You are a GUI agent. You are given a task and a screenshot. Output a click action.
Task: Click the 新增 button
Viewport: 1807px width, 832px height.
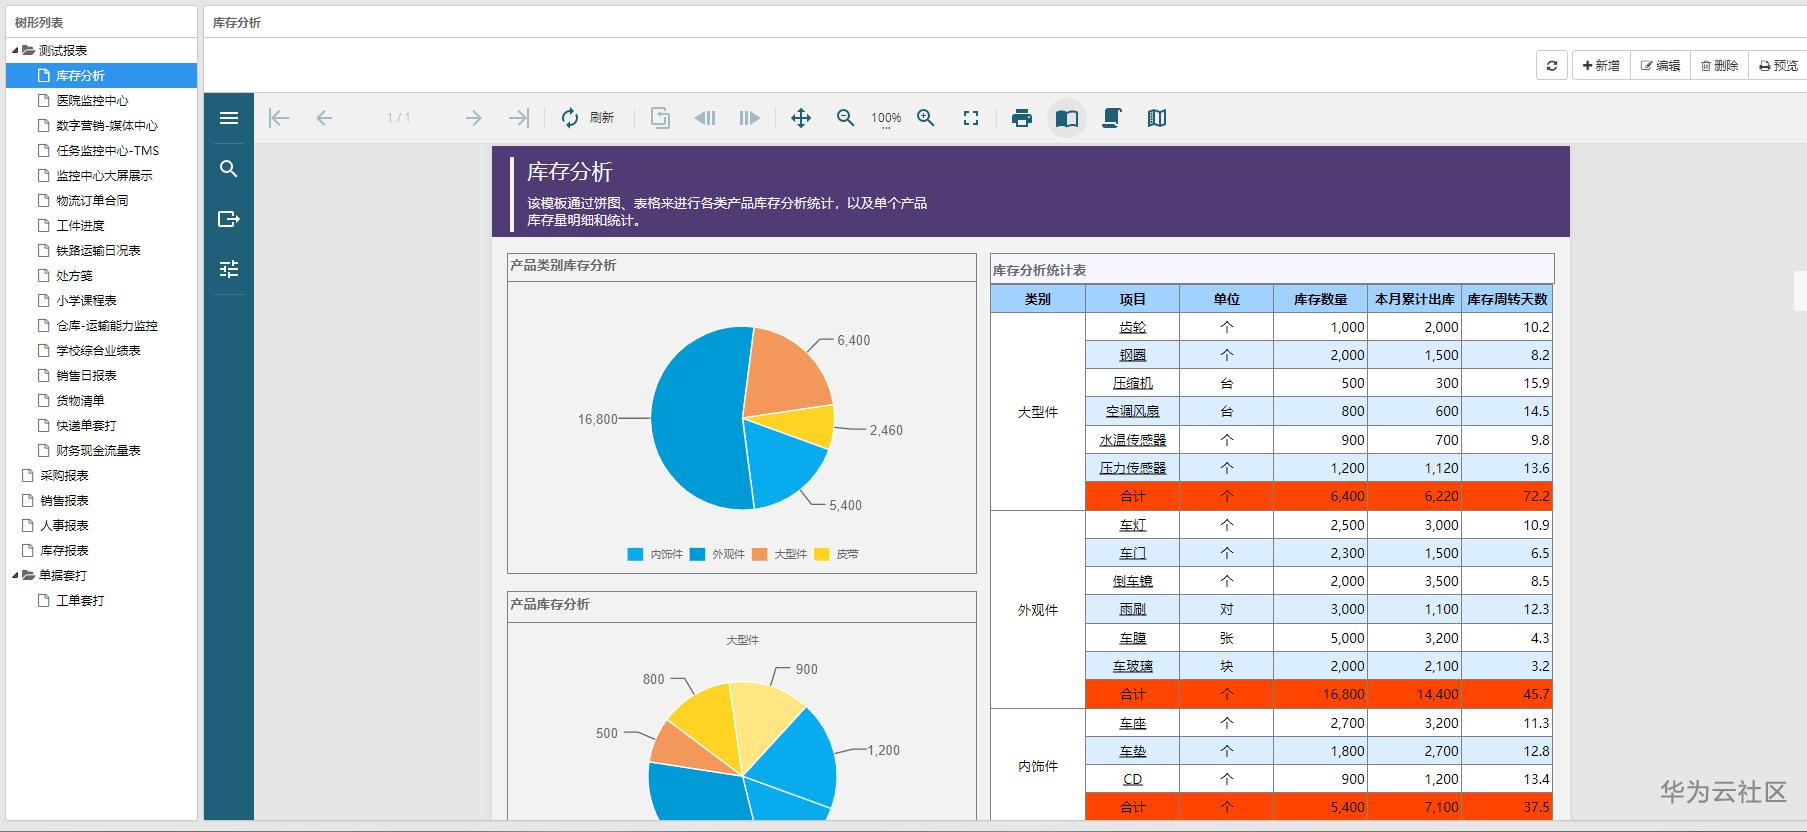(x=1601, y=65)
